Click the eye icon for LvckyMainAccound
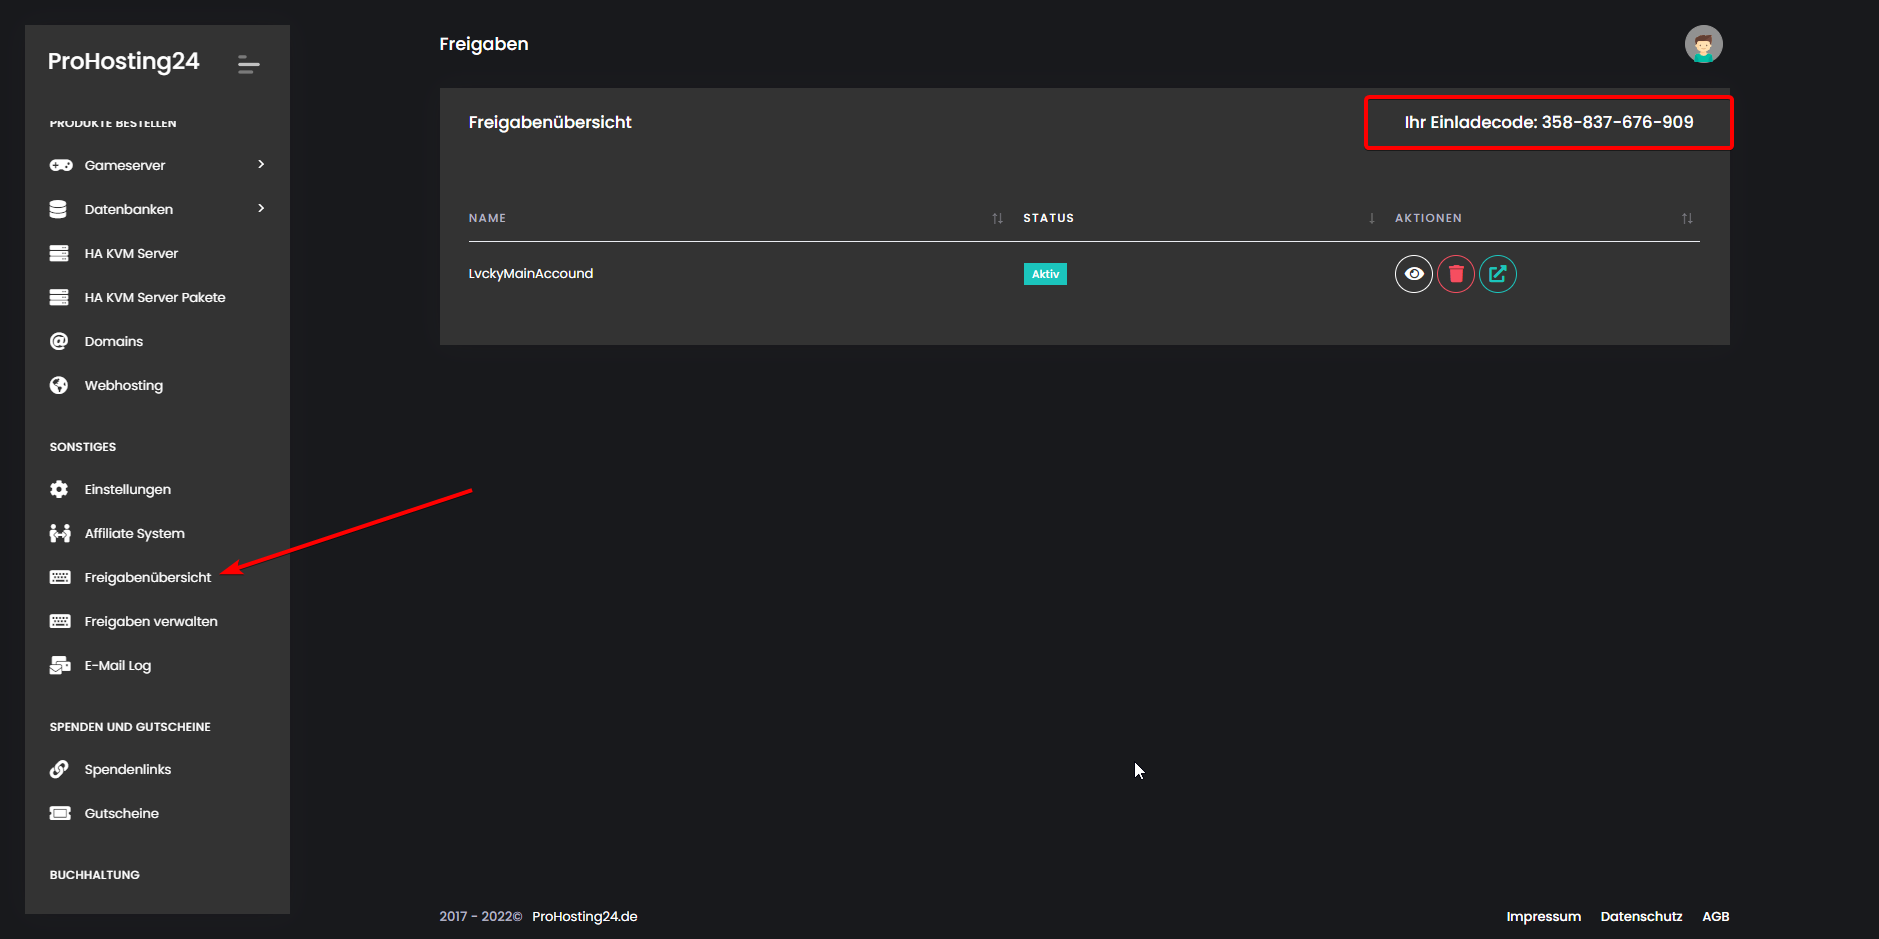Image resolution: width=1879 pixels, height=939 pixels. [1413, 274]
